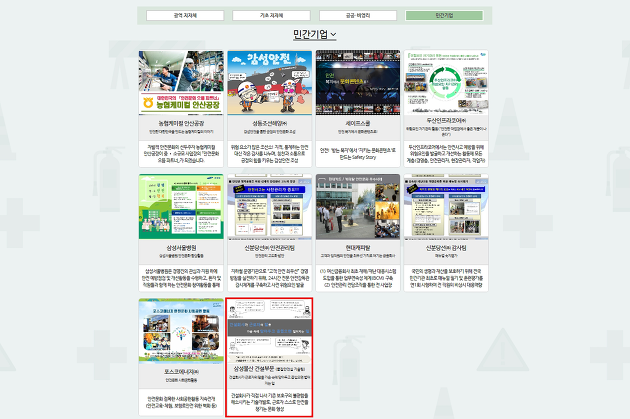630x419 pixels.
Task: Open the 공공·비영리 tab
Action: pos(358,15)
